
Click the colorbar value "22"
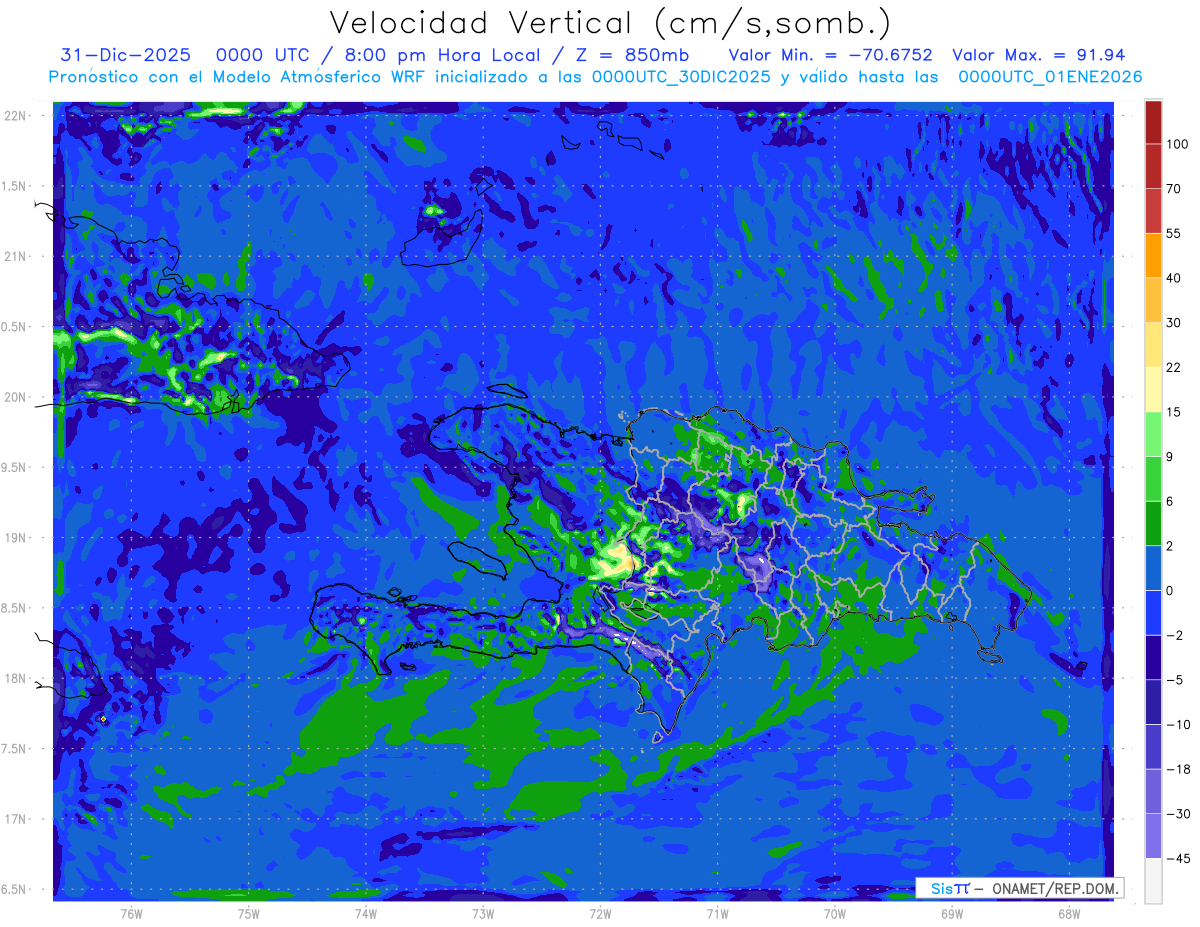click(x=1174, y=367)
